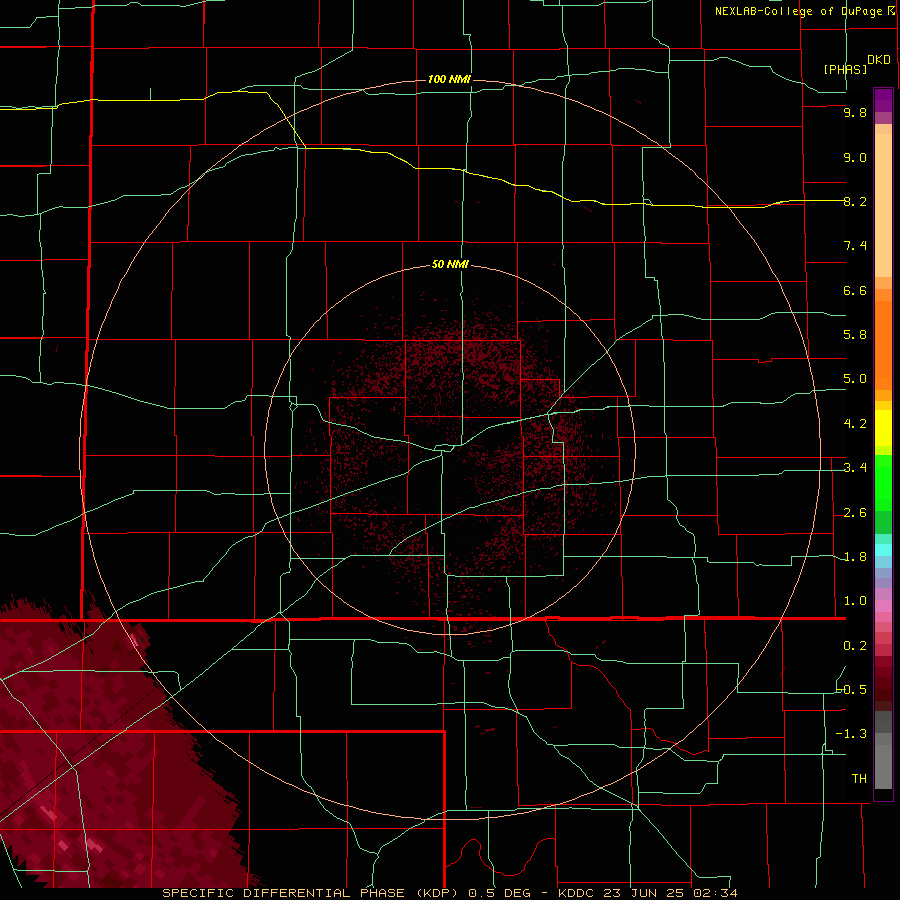Image resolution: width=900 pixels, height=900 pixels.
Task: Click the 8.2 value on the color scale
Action: point(855,201)
